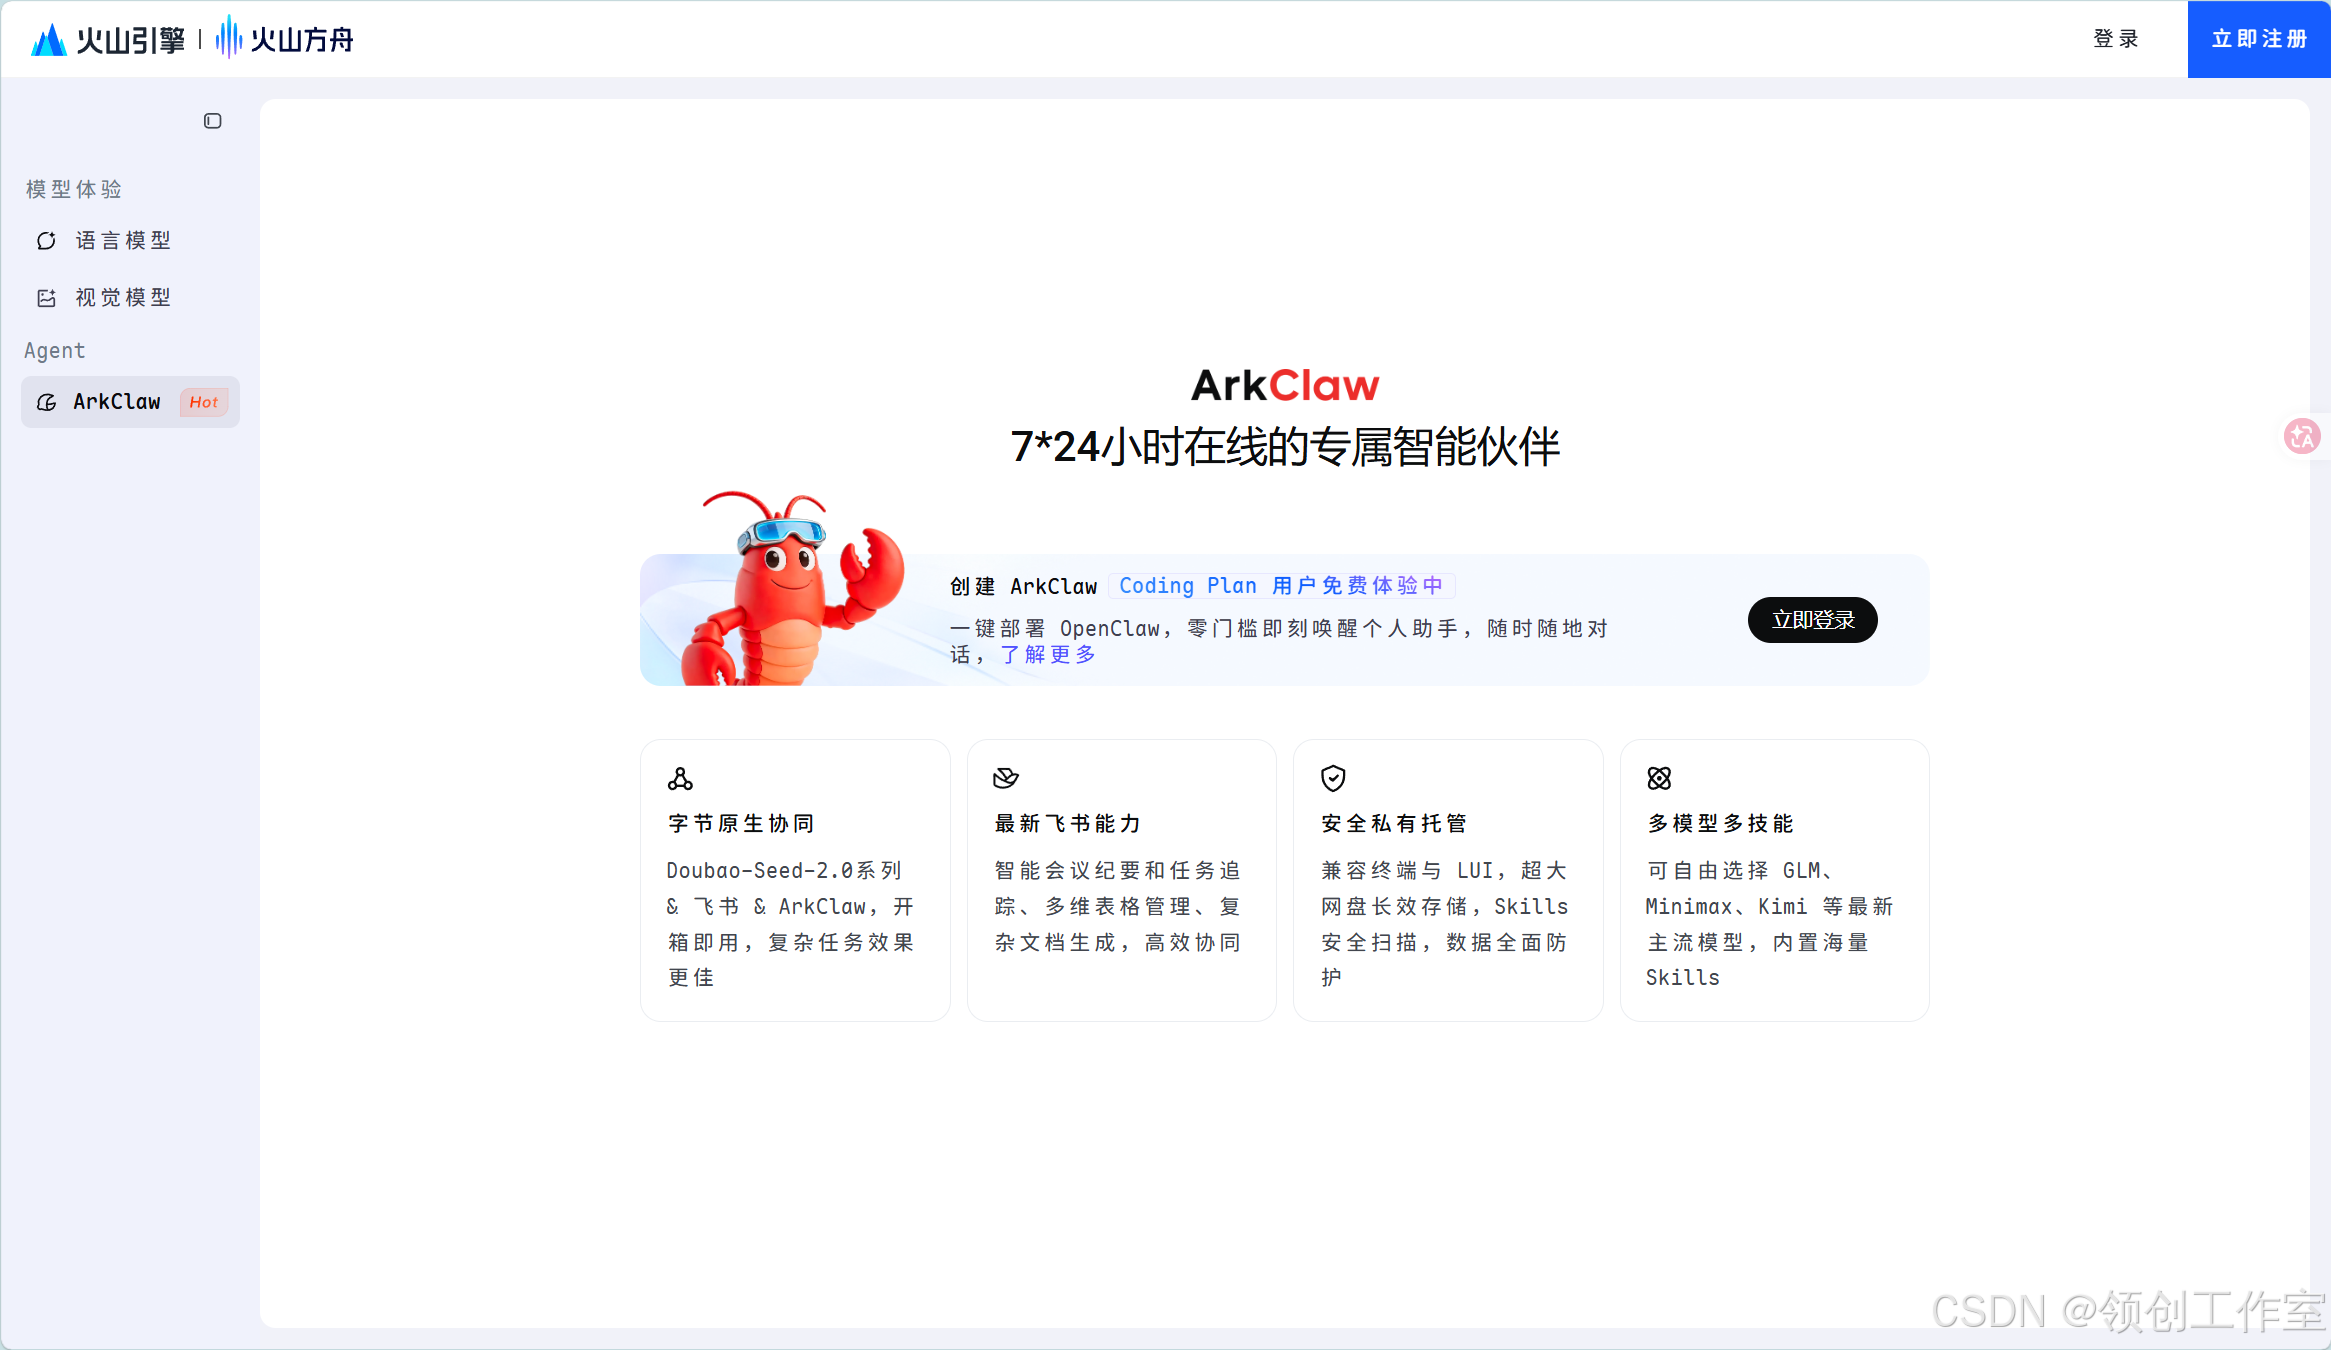This screenshot has width=2331, height=1350.
Task: Collapse the left sidebar panel
Action: click(x=212, y=121)
